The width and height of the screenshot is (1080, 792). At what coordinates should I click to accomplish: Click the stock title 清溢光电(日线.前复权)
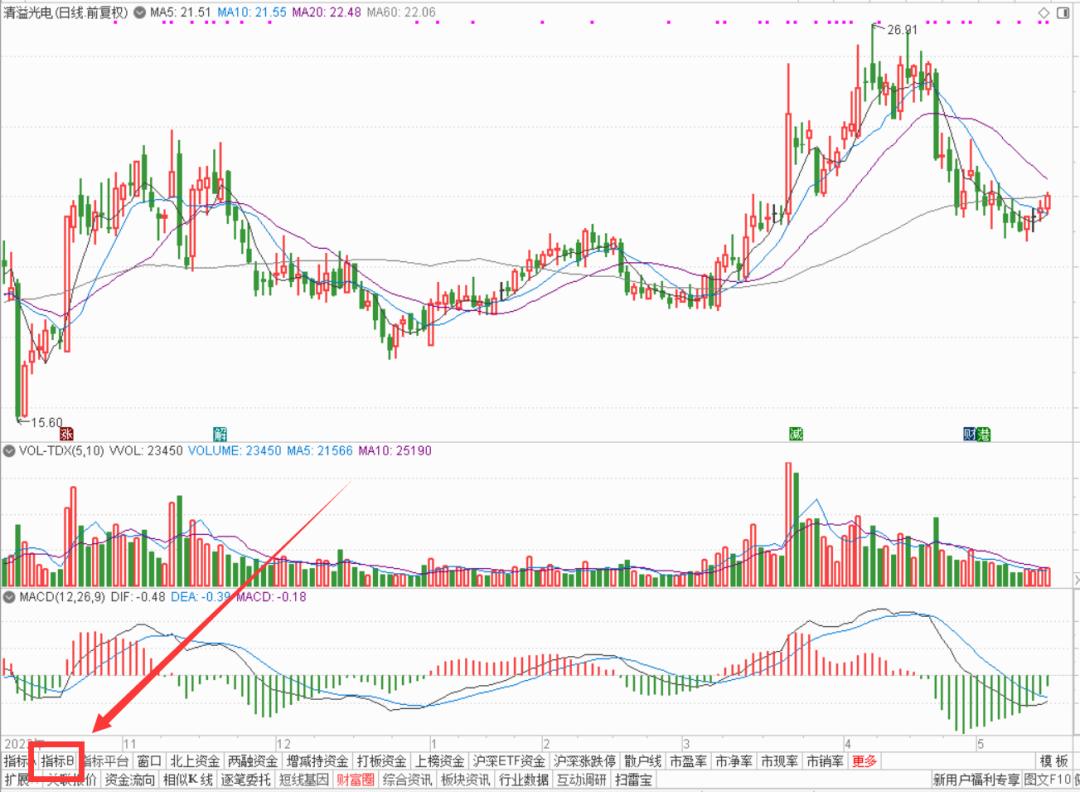(x=66, y=12)
